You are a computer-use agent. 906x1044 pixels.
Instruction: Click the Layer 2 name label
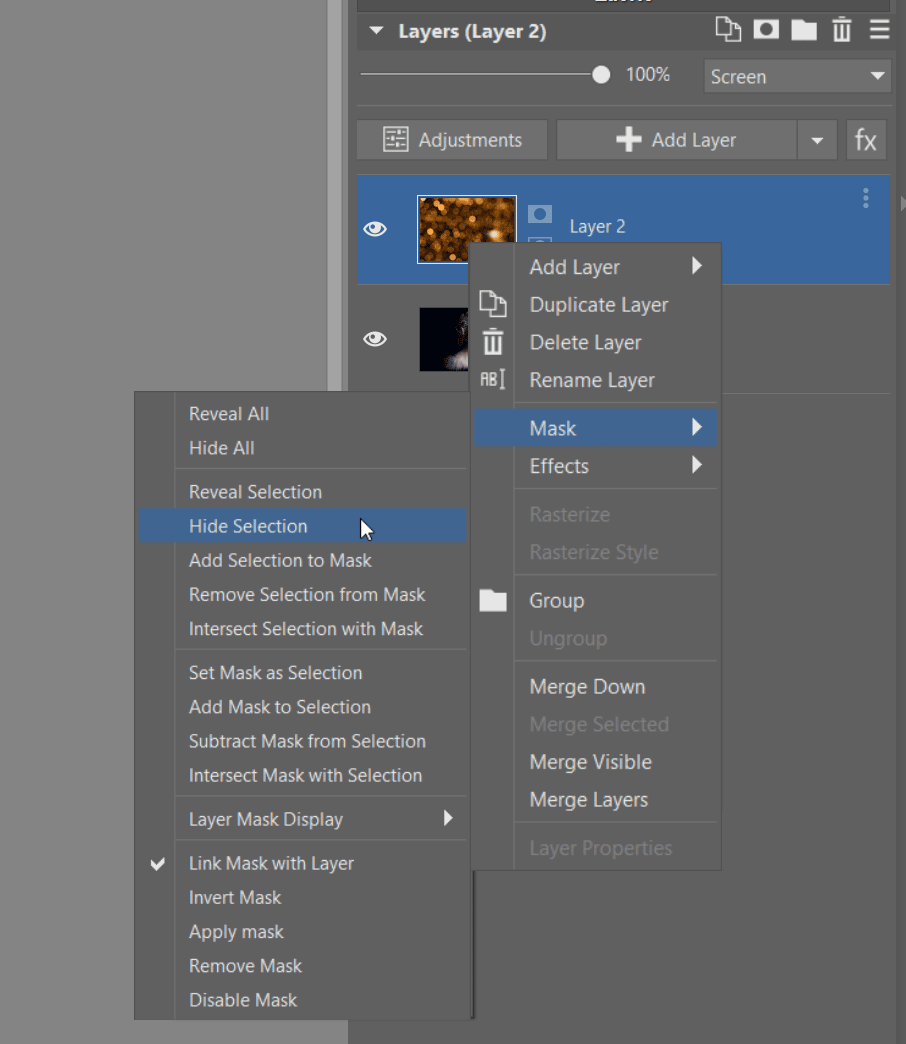click(597, 227)
